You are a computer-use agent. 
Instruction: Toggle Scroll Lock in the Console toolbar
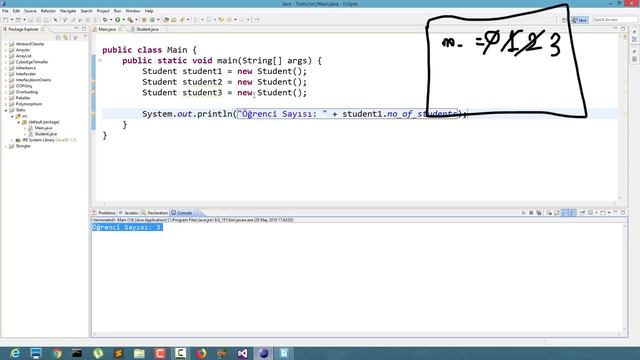coord(557,213)
